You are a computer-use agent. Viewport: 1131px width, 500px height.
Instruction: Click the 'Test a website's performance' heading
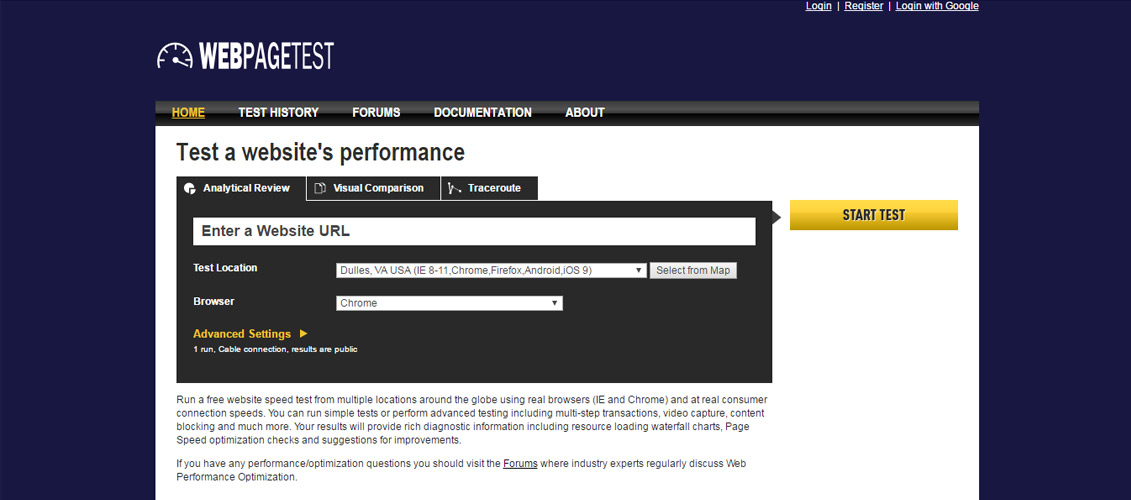pos(320,153)
